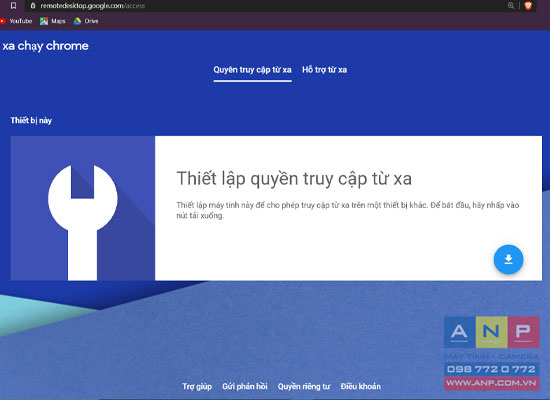Switch to Quyền truy cập từ xa tab

click(253, 70)
